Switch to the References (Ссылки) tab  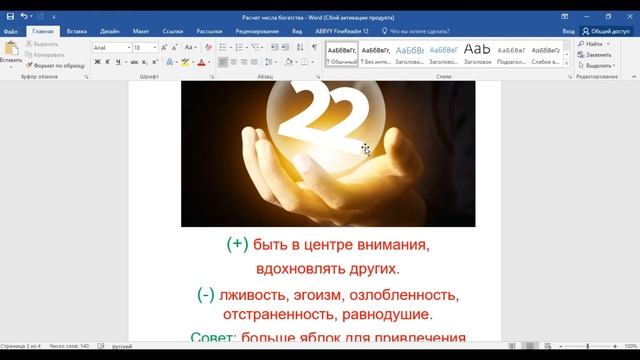click(x=173, y=31)
